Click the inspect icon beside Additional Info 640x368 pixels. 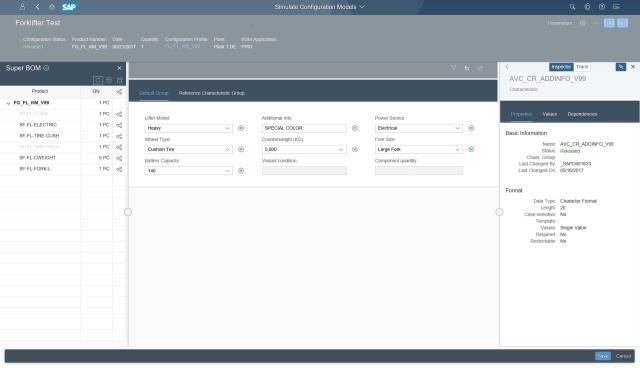[x=355, y=128]
